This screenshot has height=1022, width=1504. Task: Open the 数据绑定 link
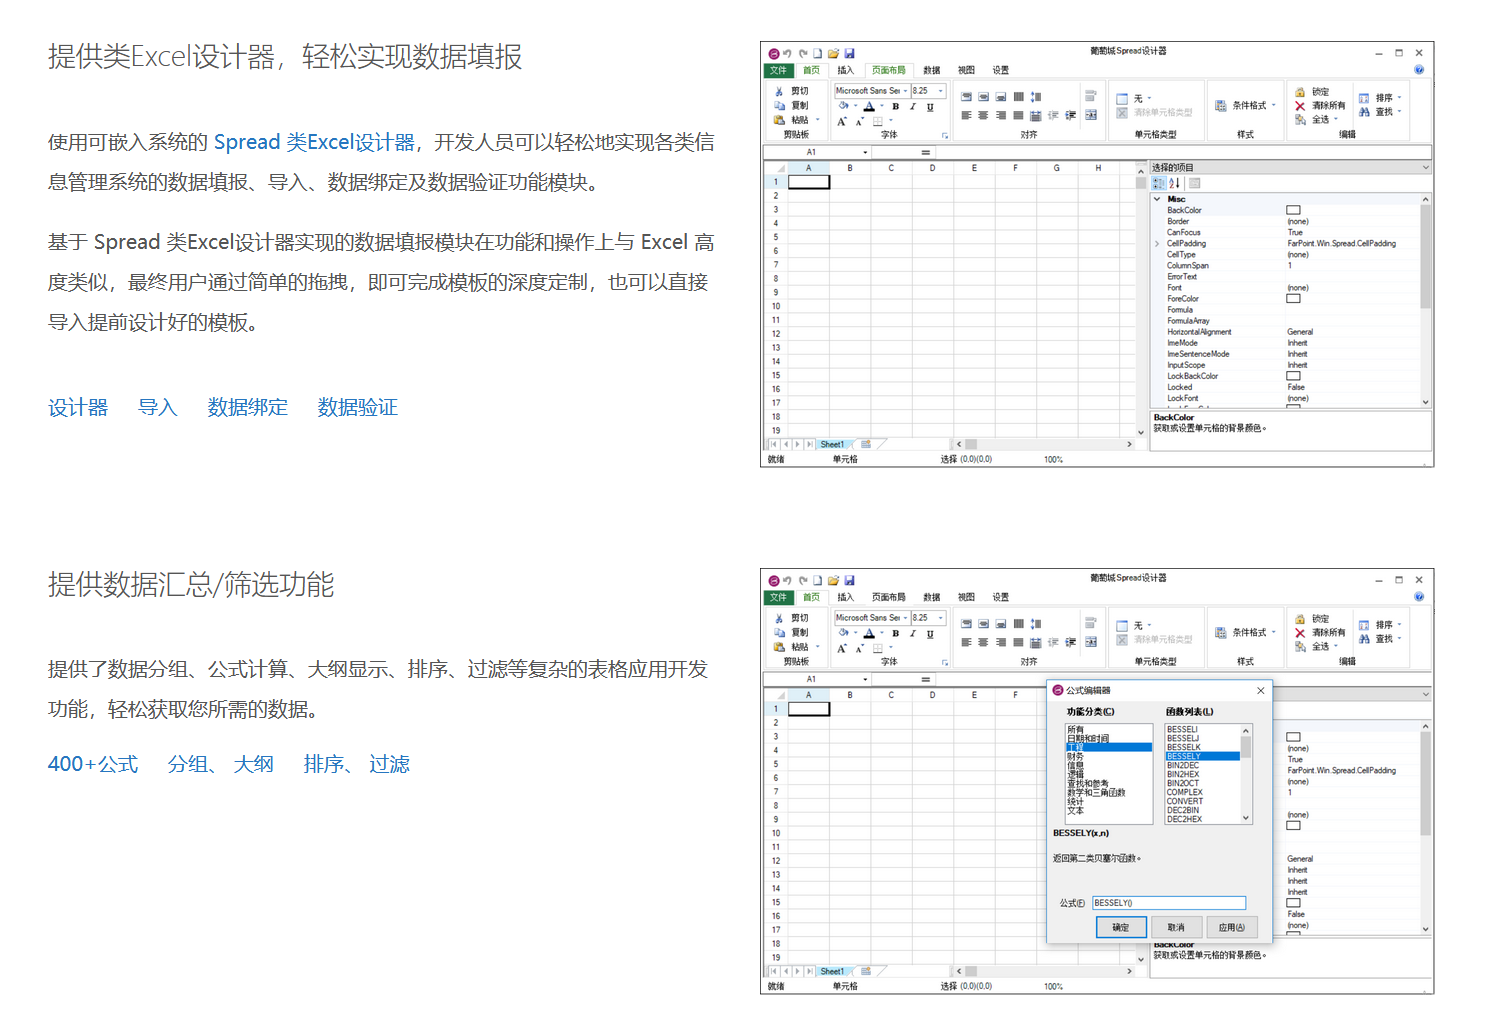pos(247,407)
